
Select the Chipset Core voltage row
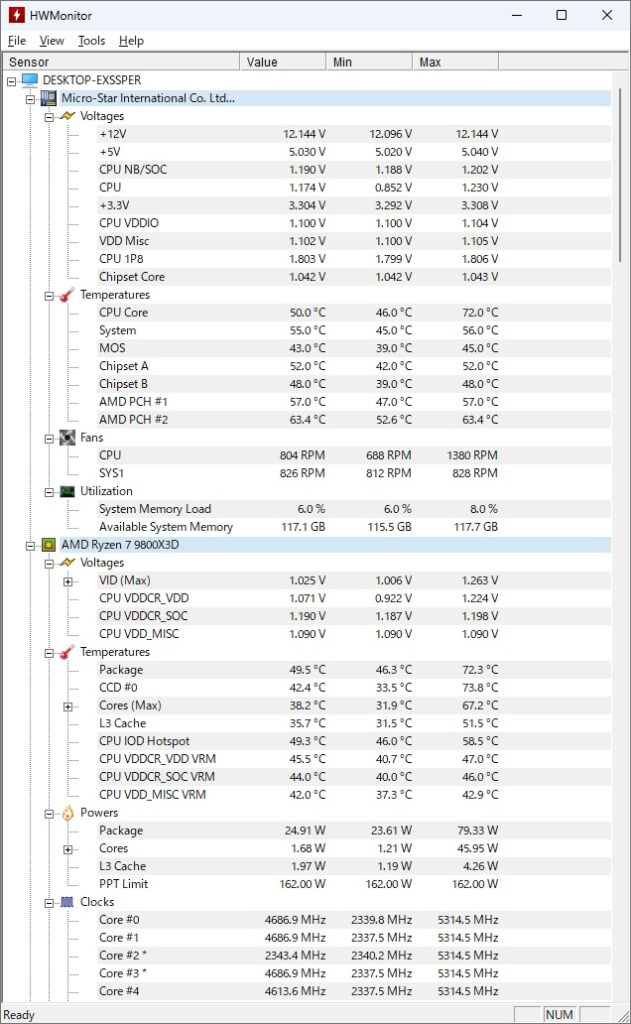click(x=353, y=277)
